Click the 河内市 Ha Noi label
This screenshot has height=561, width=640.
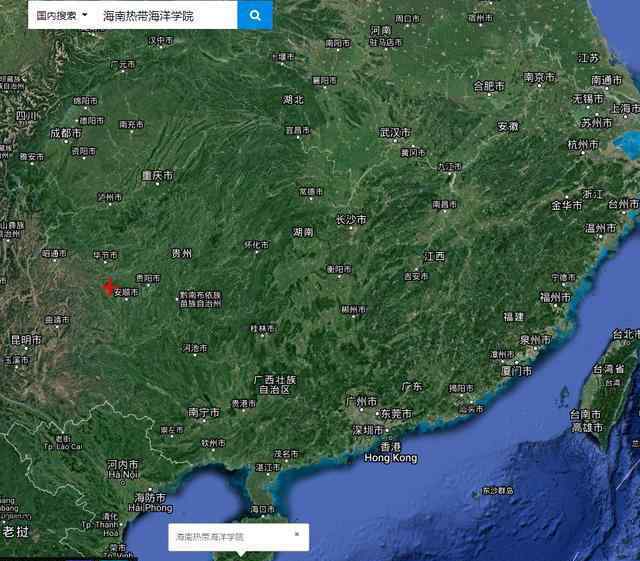(x=123, y=469)
